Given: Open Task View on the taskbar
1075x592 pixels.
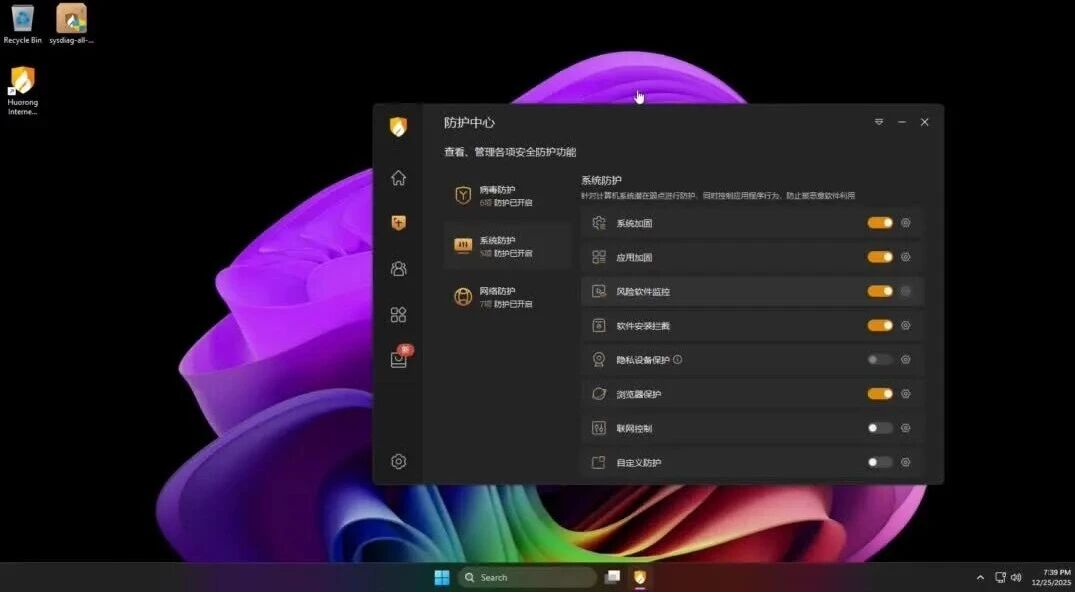Looking at the screenshot, I should [612, 578].
